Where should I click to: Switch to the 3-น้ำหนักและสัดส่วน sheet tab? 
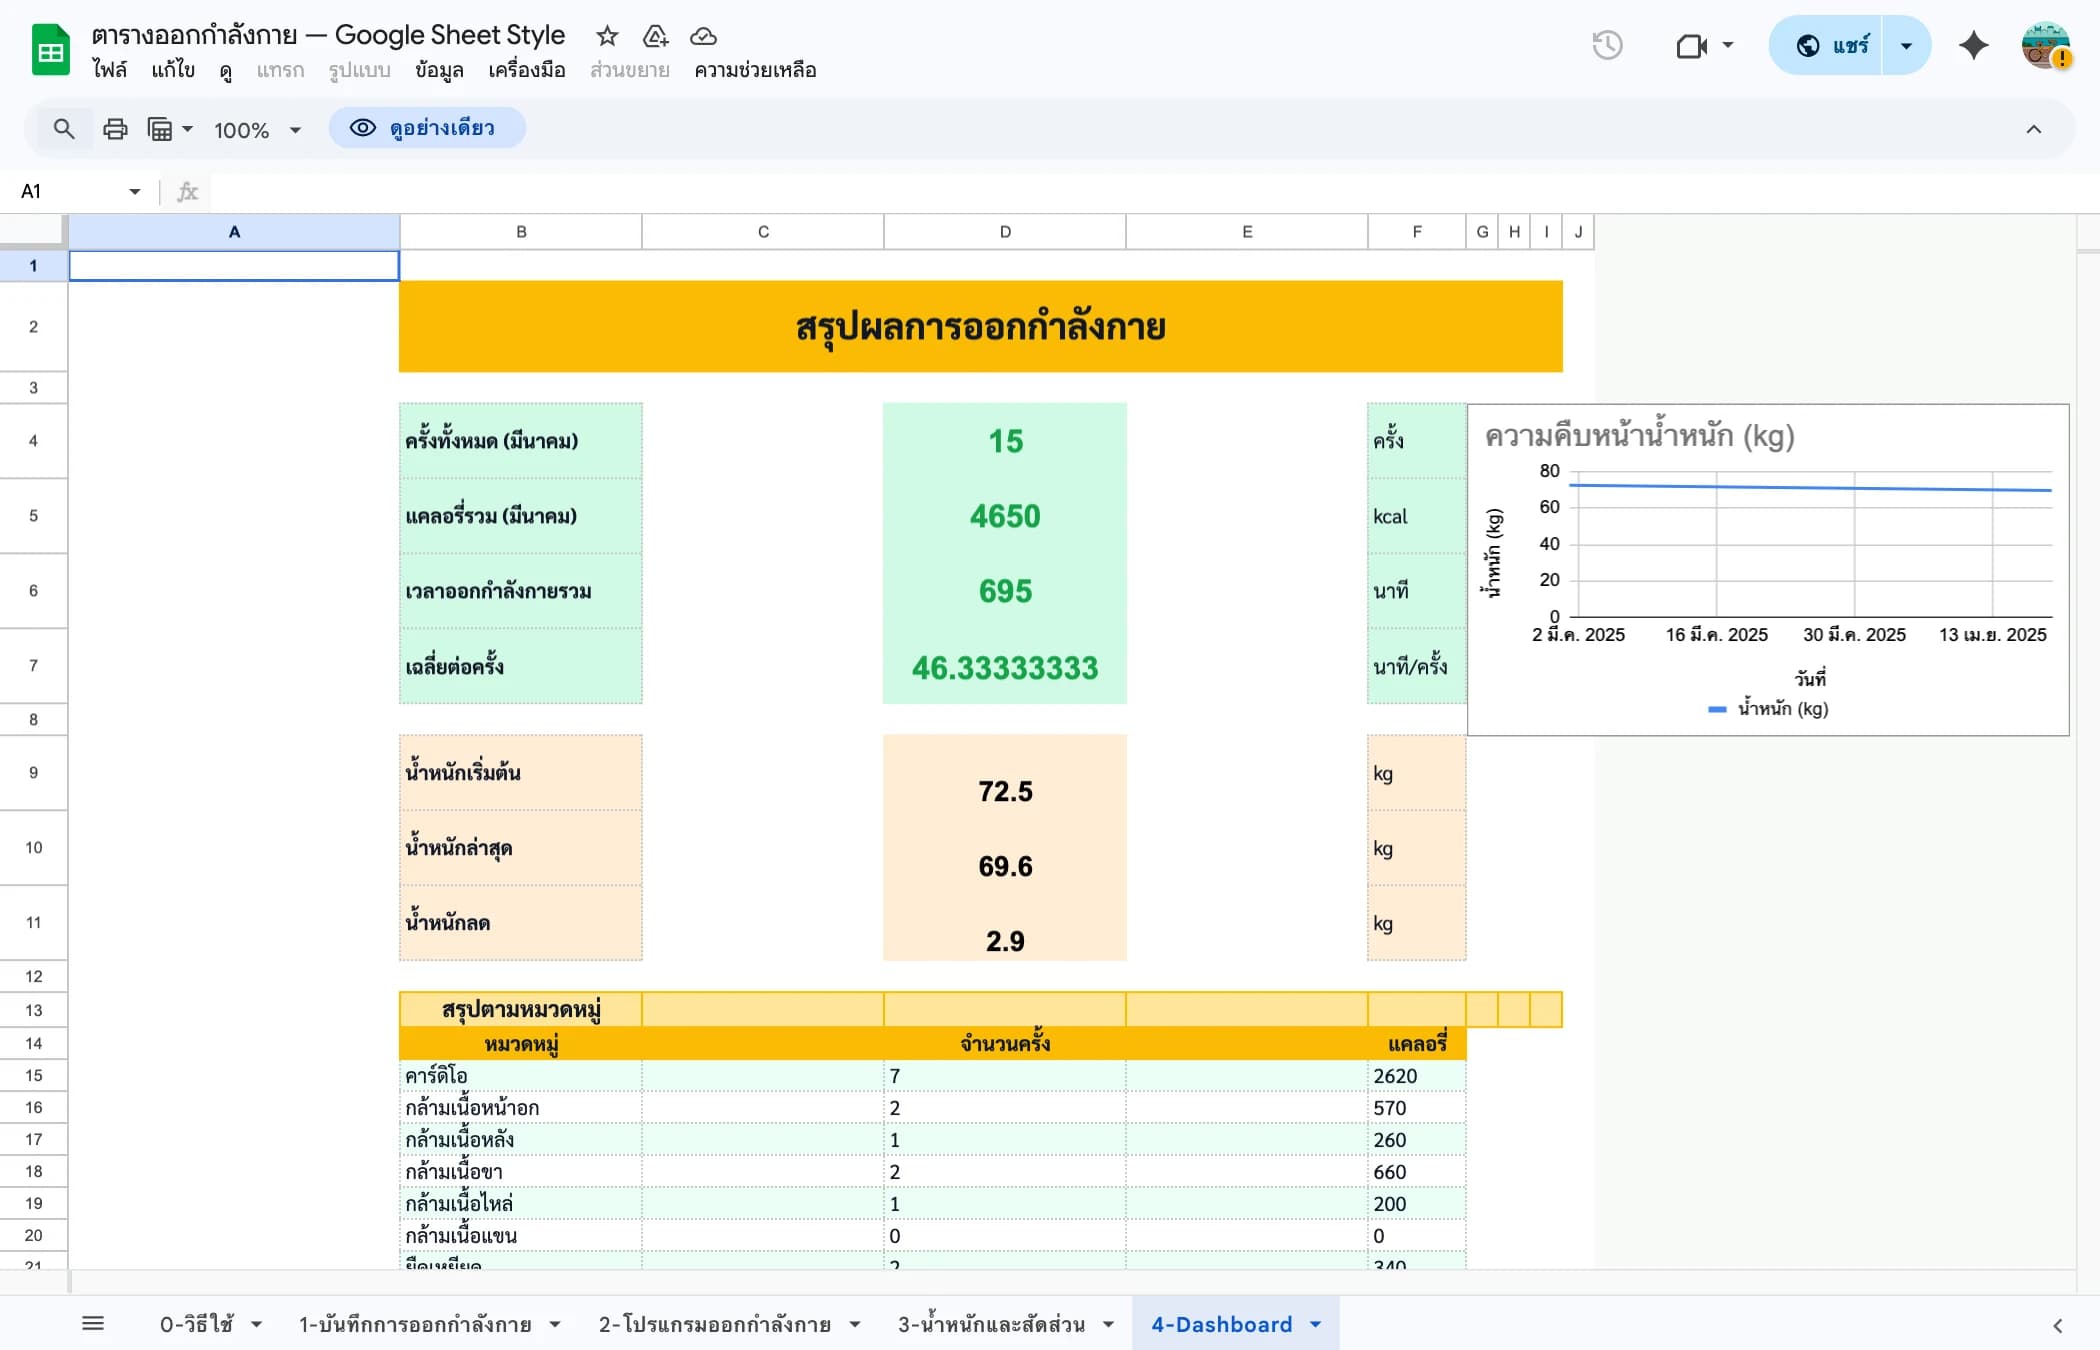tap(990, 1323)
